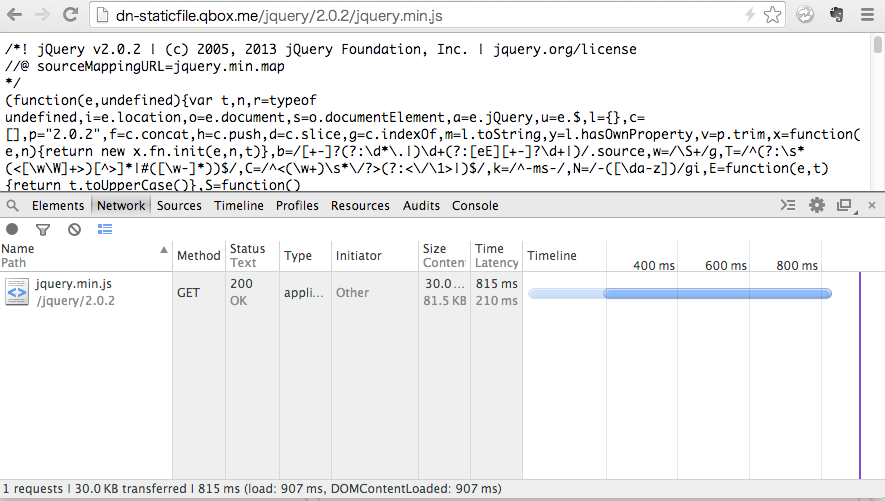
Task: Sort by the Method column header
Action: (x=199, y=256)
